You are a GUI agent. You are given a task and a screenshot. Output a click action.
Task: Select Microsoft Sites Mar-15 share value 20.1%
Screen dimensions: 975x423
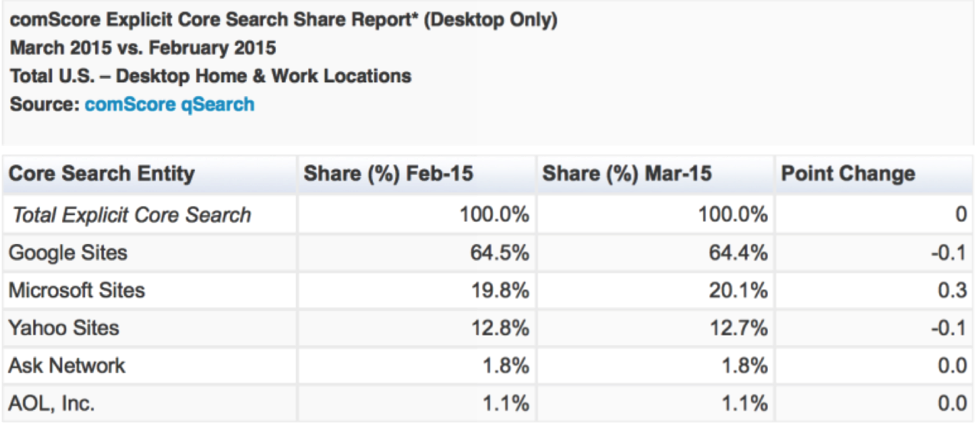[x=738, y=290]
